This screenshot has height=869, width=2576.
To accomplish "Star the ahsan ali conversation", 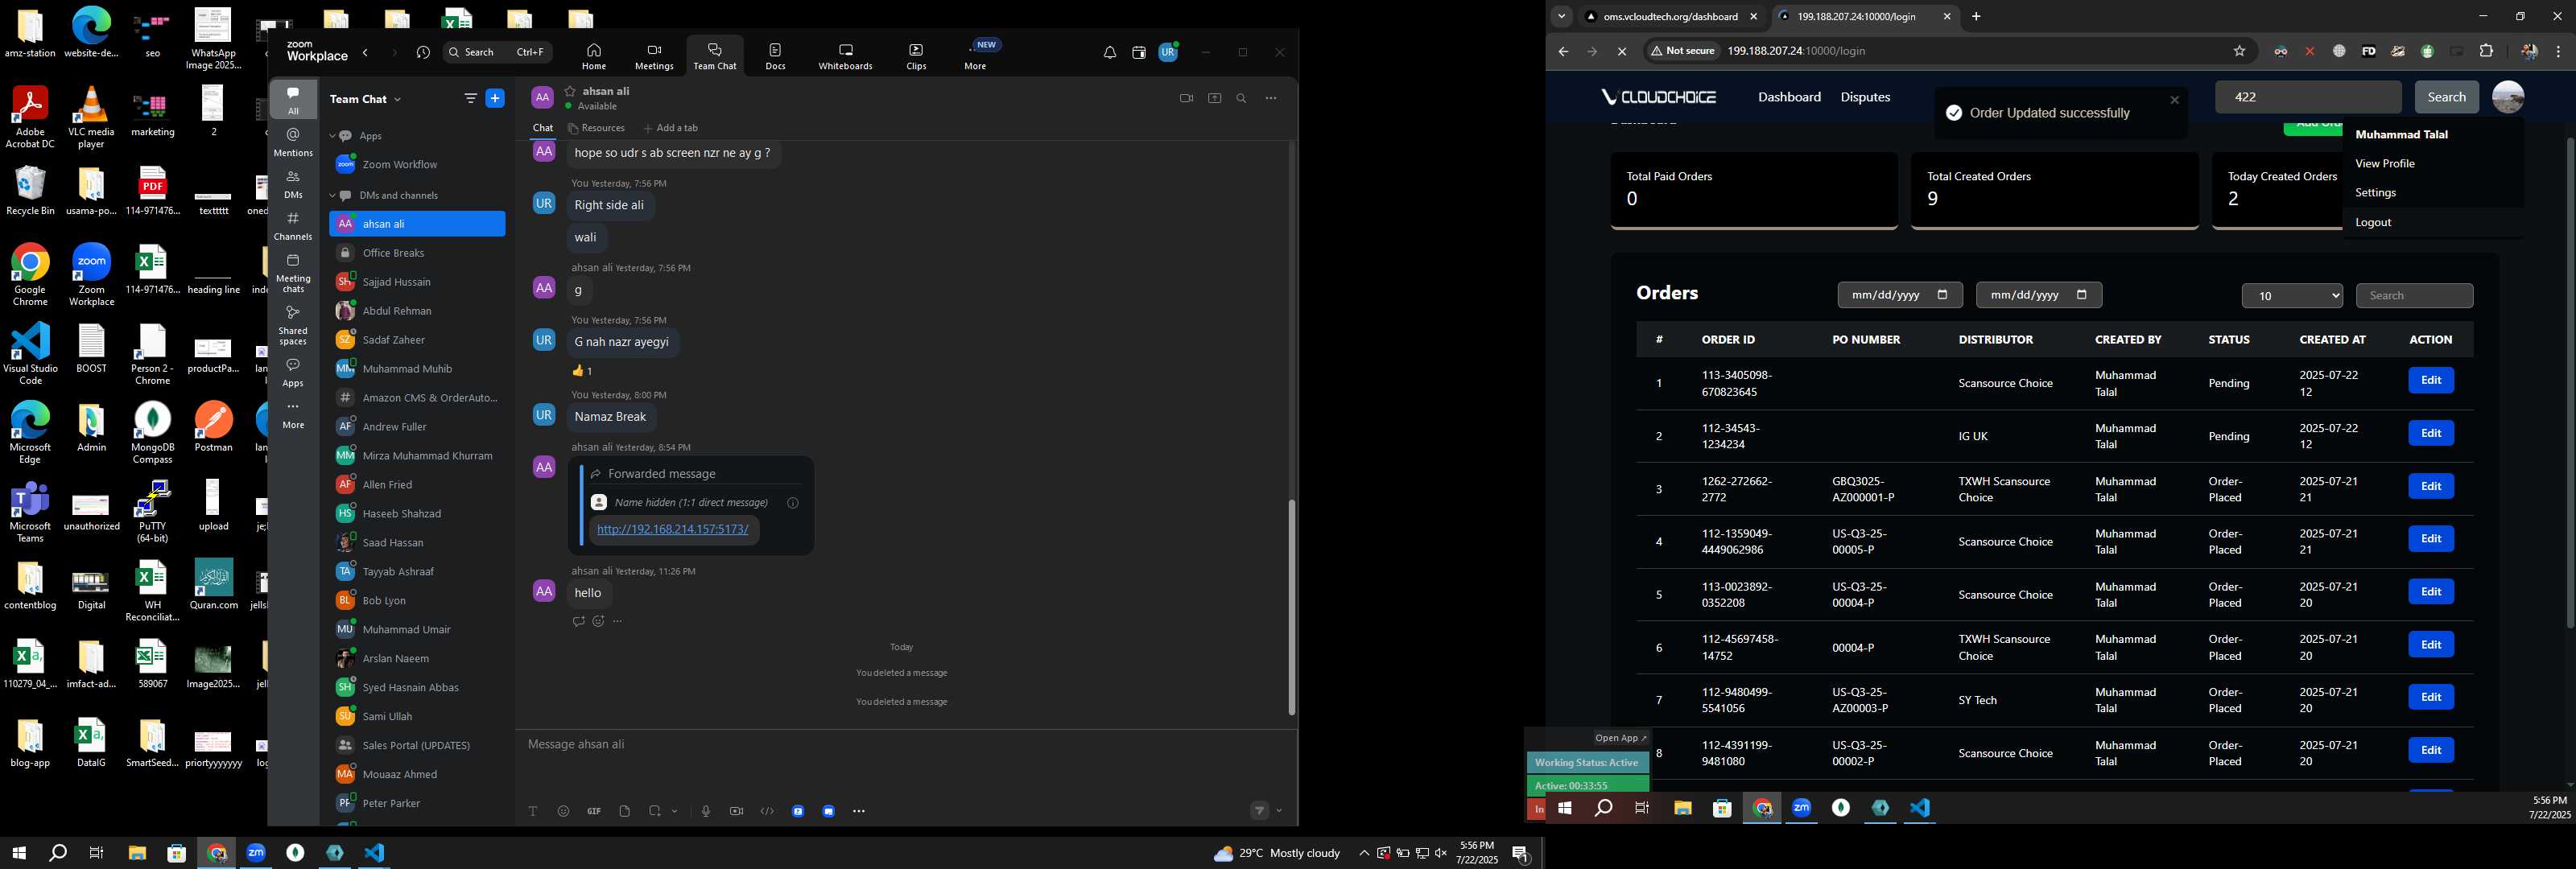I will coord(570,91).
